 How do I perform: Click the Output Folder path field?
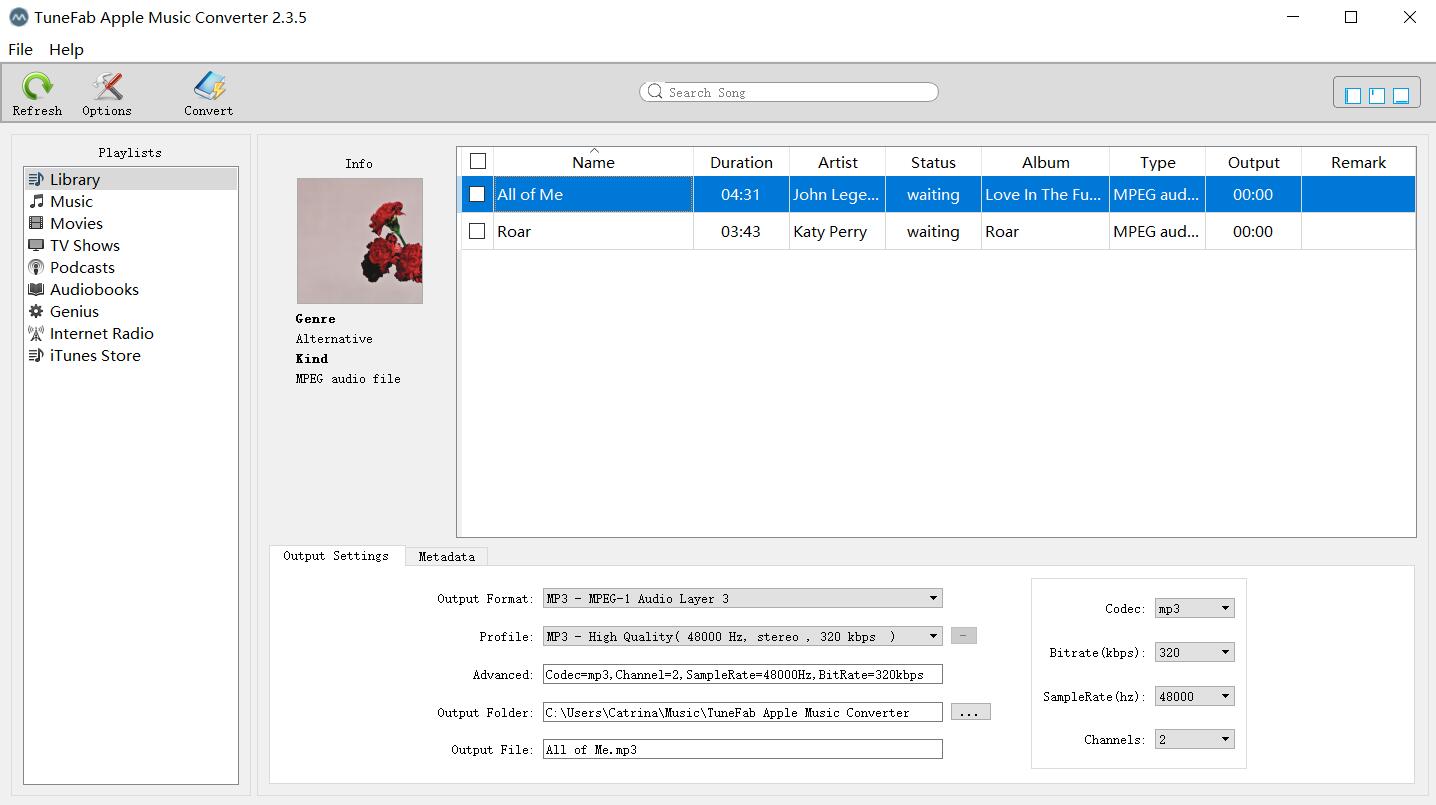(742, 712)
